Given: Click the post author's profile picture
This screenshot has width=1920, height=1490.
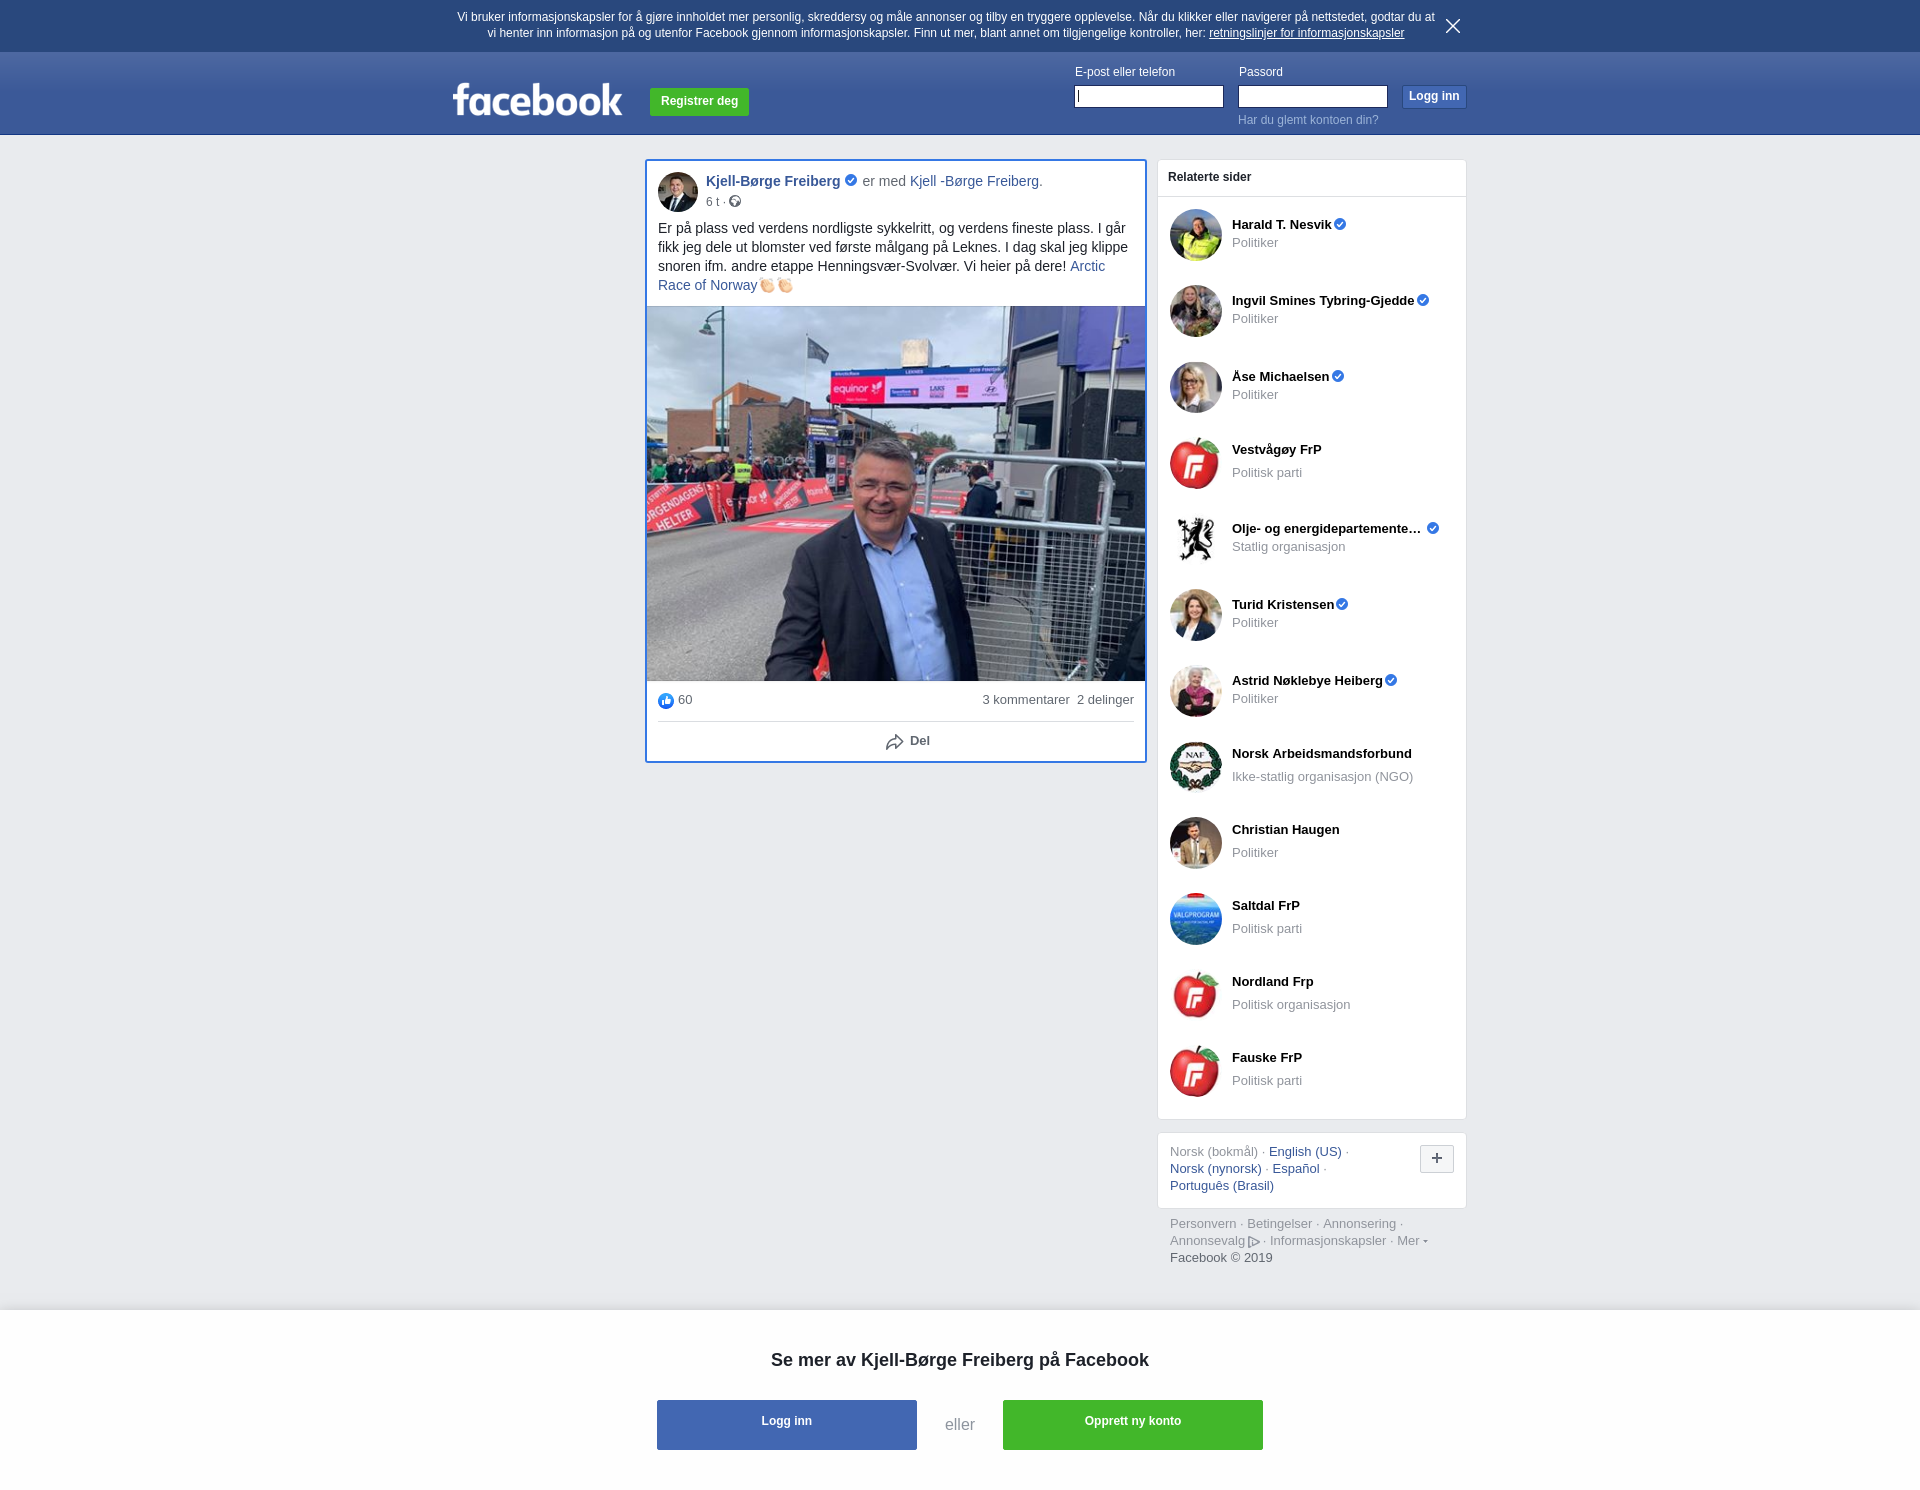Looking at the screenshot, I should [678, 192].
